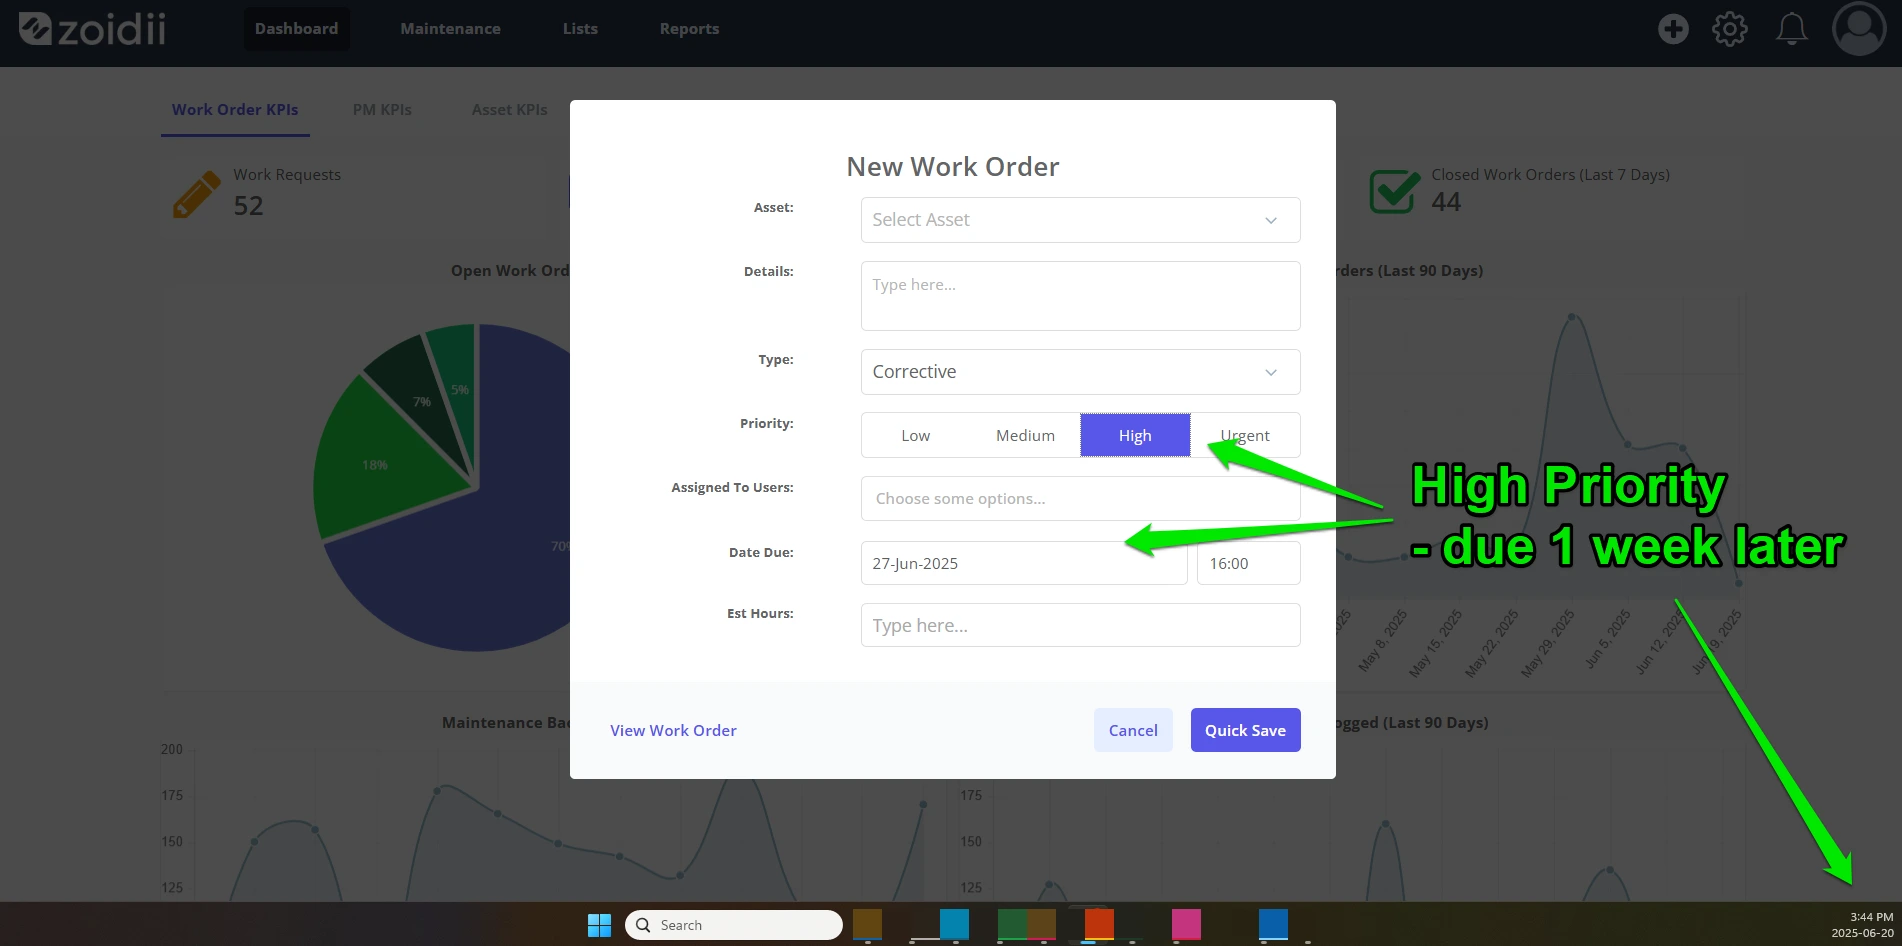Select the High priority option
This screenshot has width=1902, height=946.
tap(1135, 435)
